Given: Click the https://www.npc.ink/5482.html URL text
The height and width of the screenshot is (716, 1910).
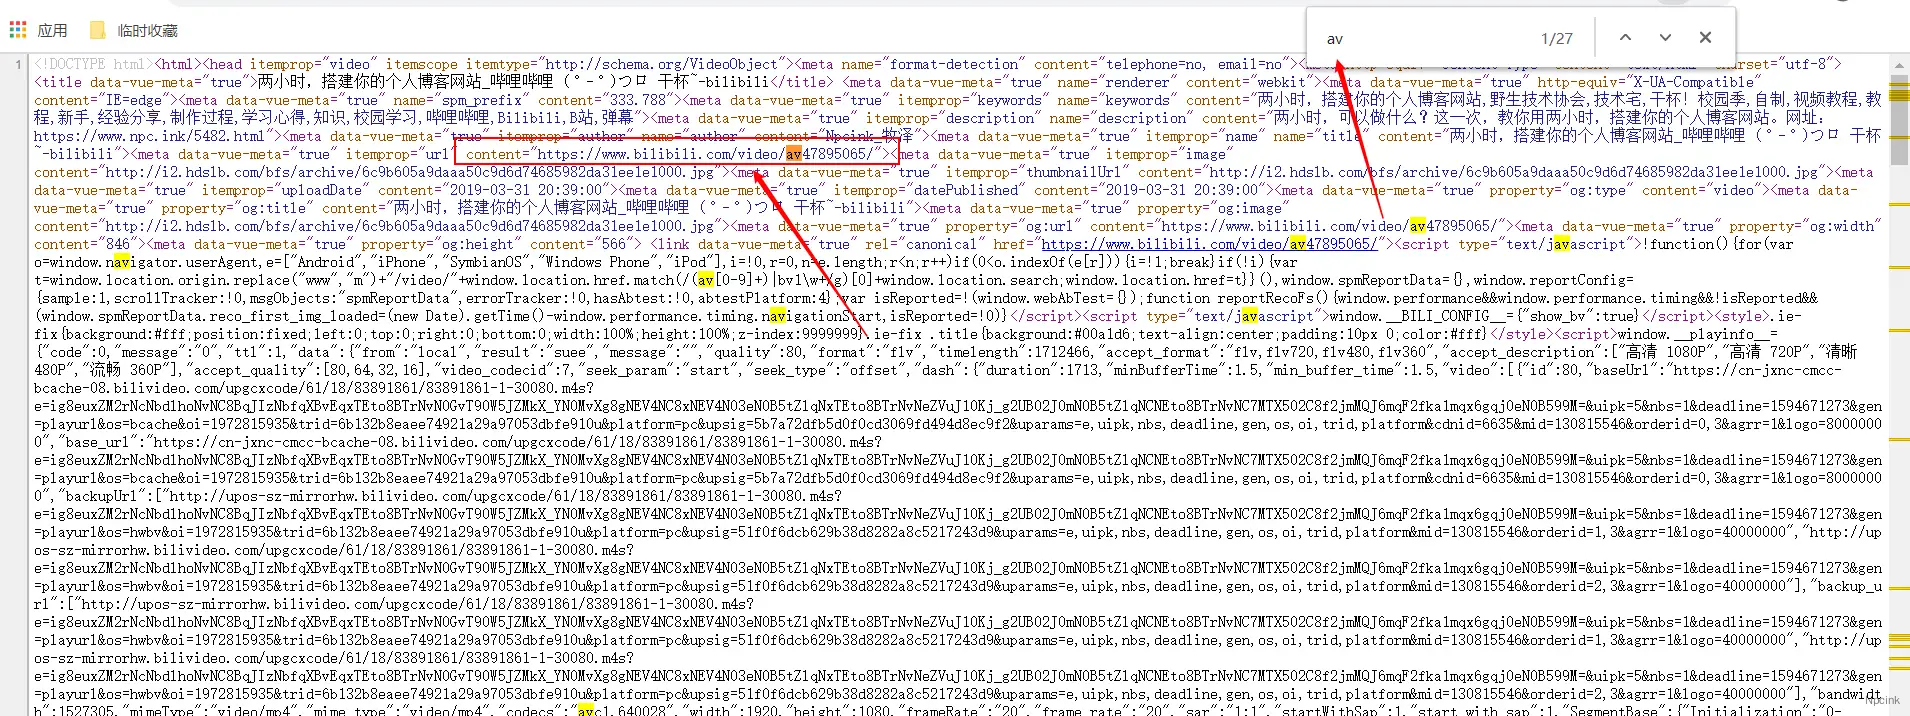Looking at the screenshot, I should [149, 136].
